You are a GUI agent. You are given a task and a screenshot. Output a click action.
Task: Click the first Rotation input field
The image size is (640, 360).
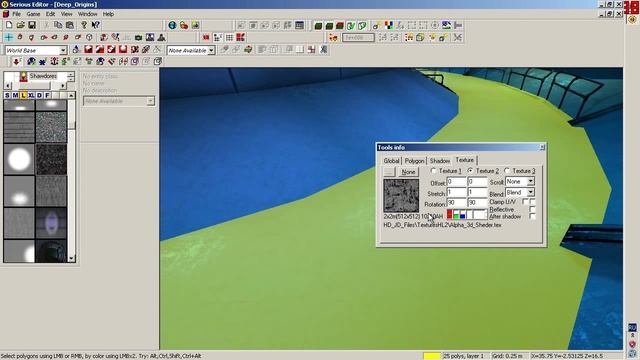[x=456, y=202]
